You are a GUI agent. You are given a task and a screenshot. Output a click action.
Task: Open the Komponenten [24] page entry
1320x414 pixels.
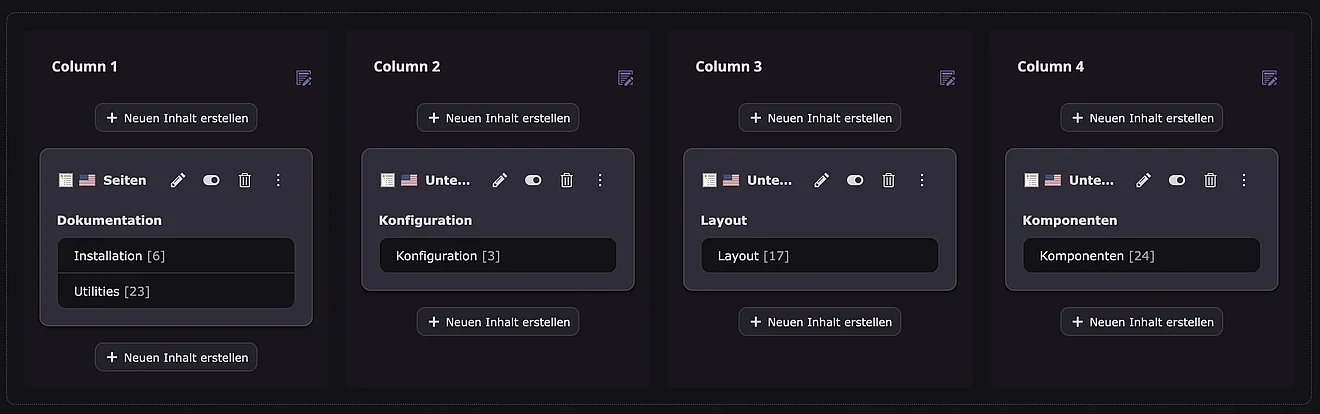pyautogui.click(x=1097, y=256)
